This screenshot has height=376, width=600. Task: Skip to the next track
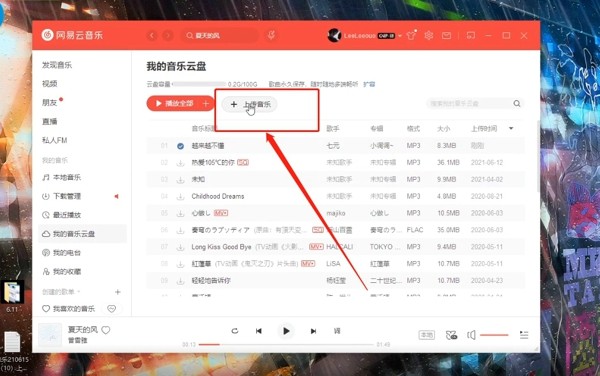coord(313,331)
